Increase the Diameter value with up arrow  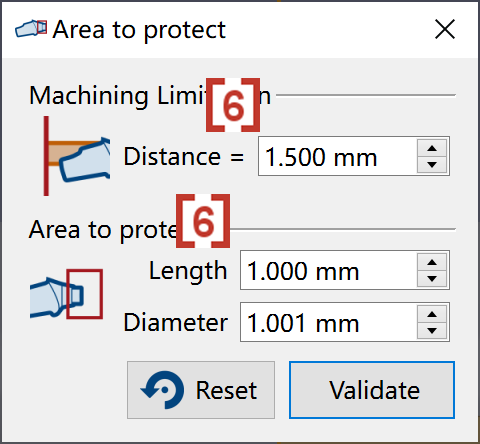point(432,314)
